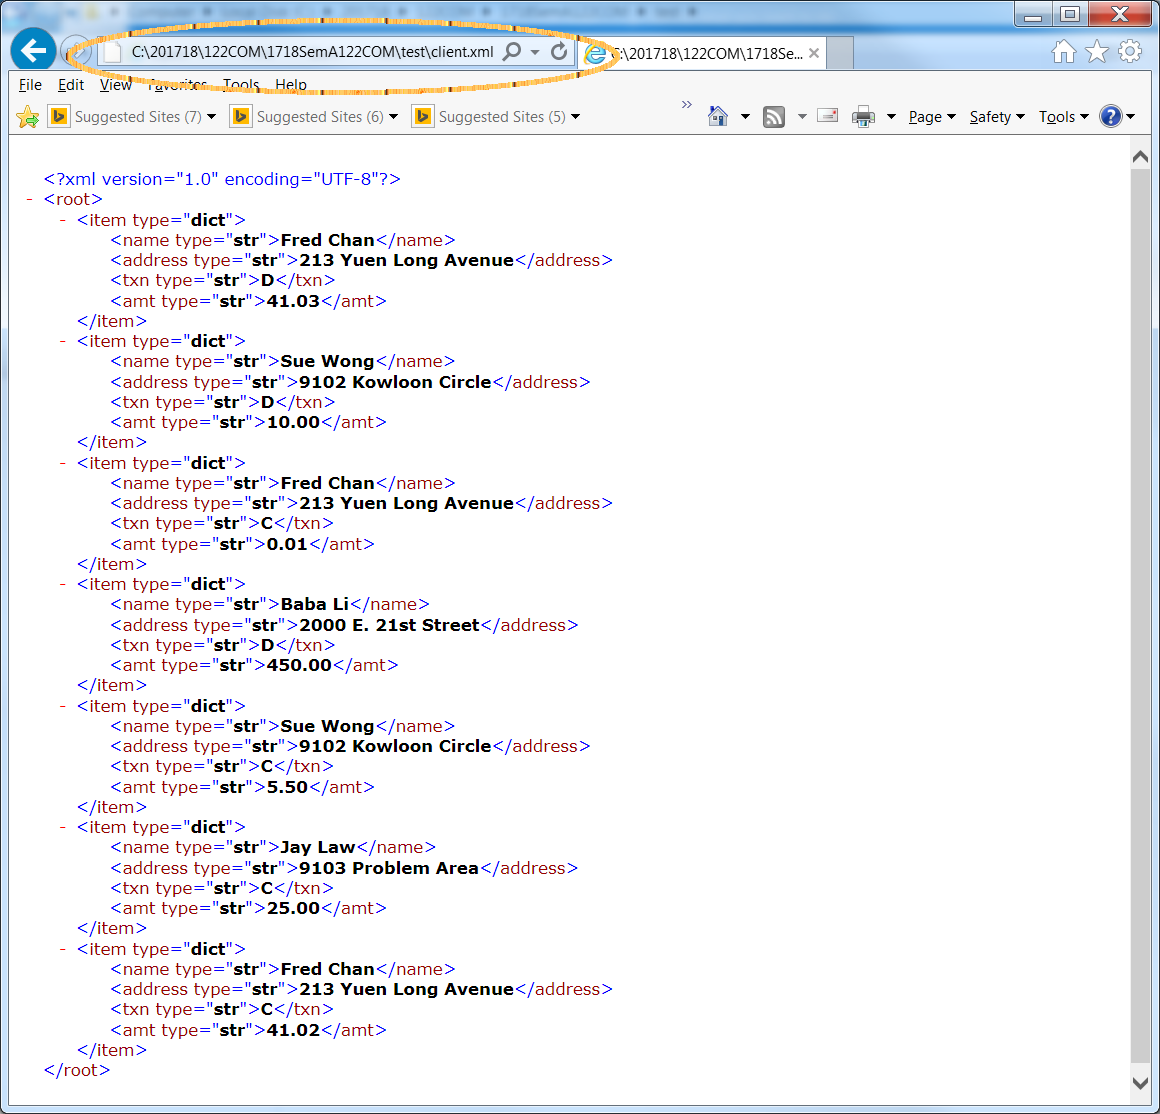Refresh the page with the reload icon

[559, 51]
